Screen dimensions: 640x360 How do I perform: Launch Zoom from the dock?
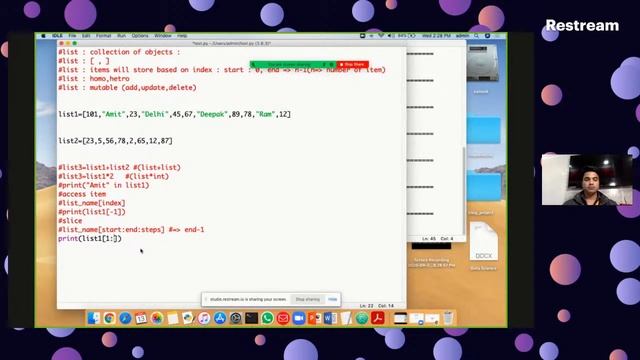pyautogui.click(x=299, y=318)
